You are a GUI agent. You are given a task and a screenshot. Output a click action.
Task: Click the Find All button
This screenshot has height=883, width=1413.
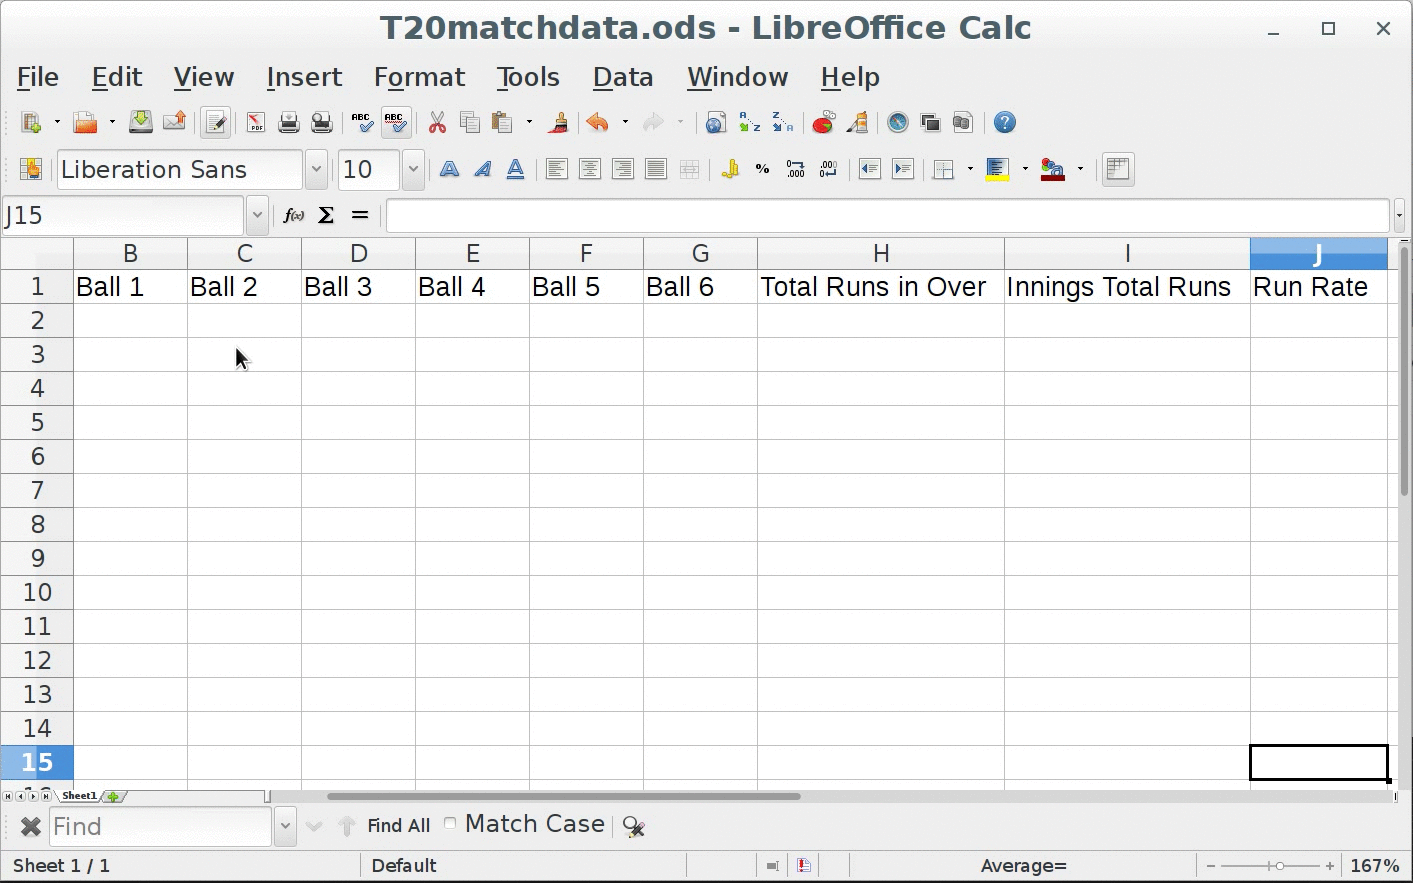tap(398, 826)
